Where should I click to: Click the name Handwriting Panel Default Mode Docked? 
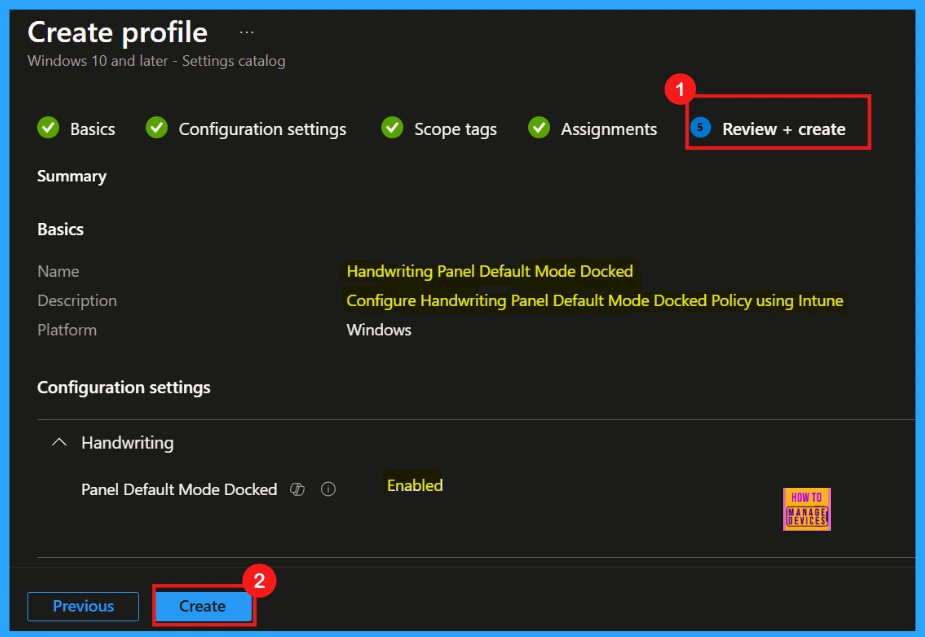click(490, 271)
